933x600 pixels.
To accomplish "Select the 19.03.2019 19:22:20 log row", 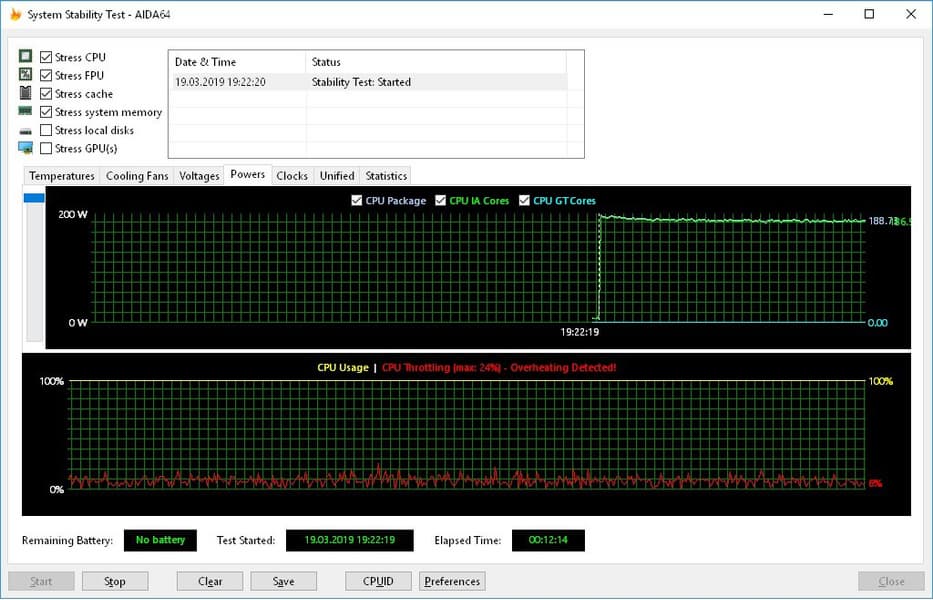I will point(368,82).
